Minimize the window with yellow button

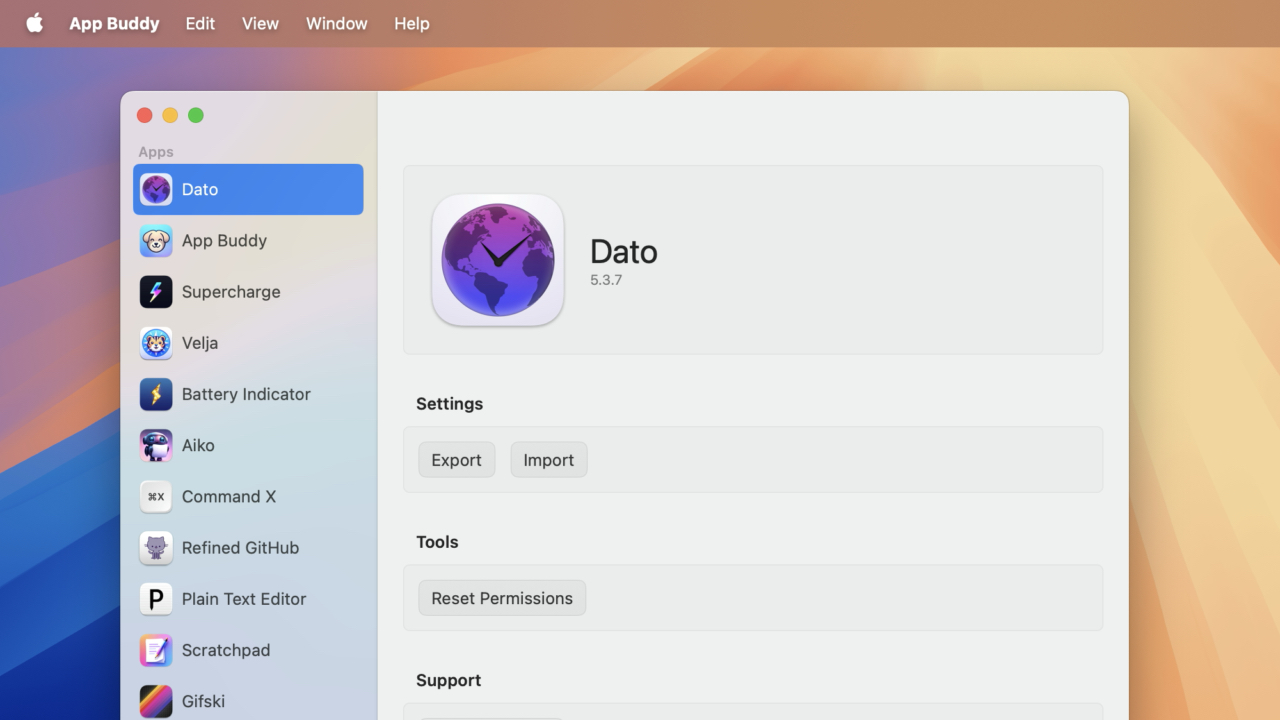[170, 115]
